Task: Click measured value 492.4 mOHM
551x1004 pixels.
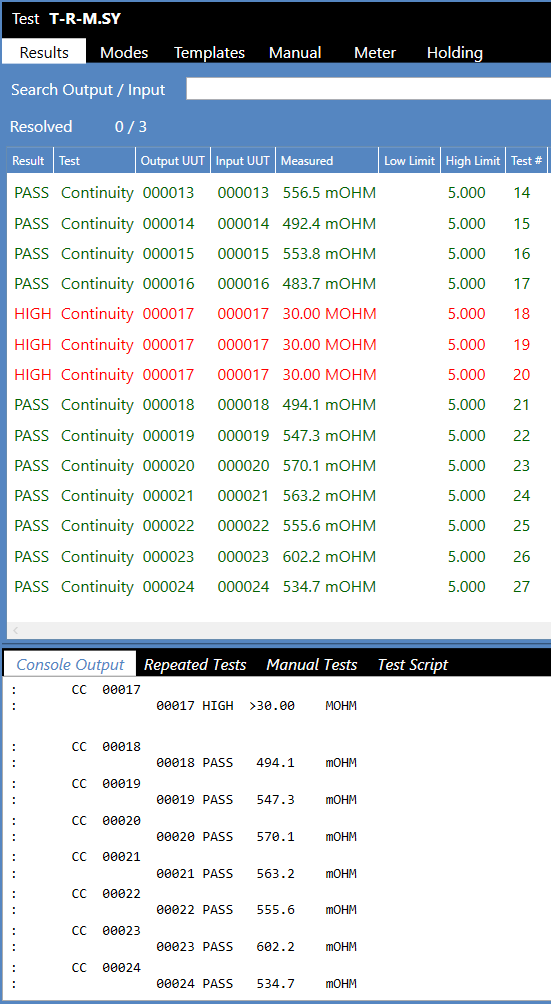Action: [329, 223]
